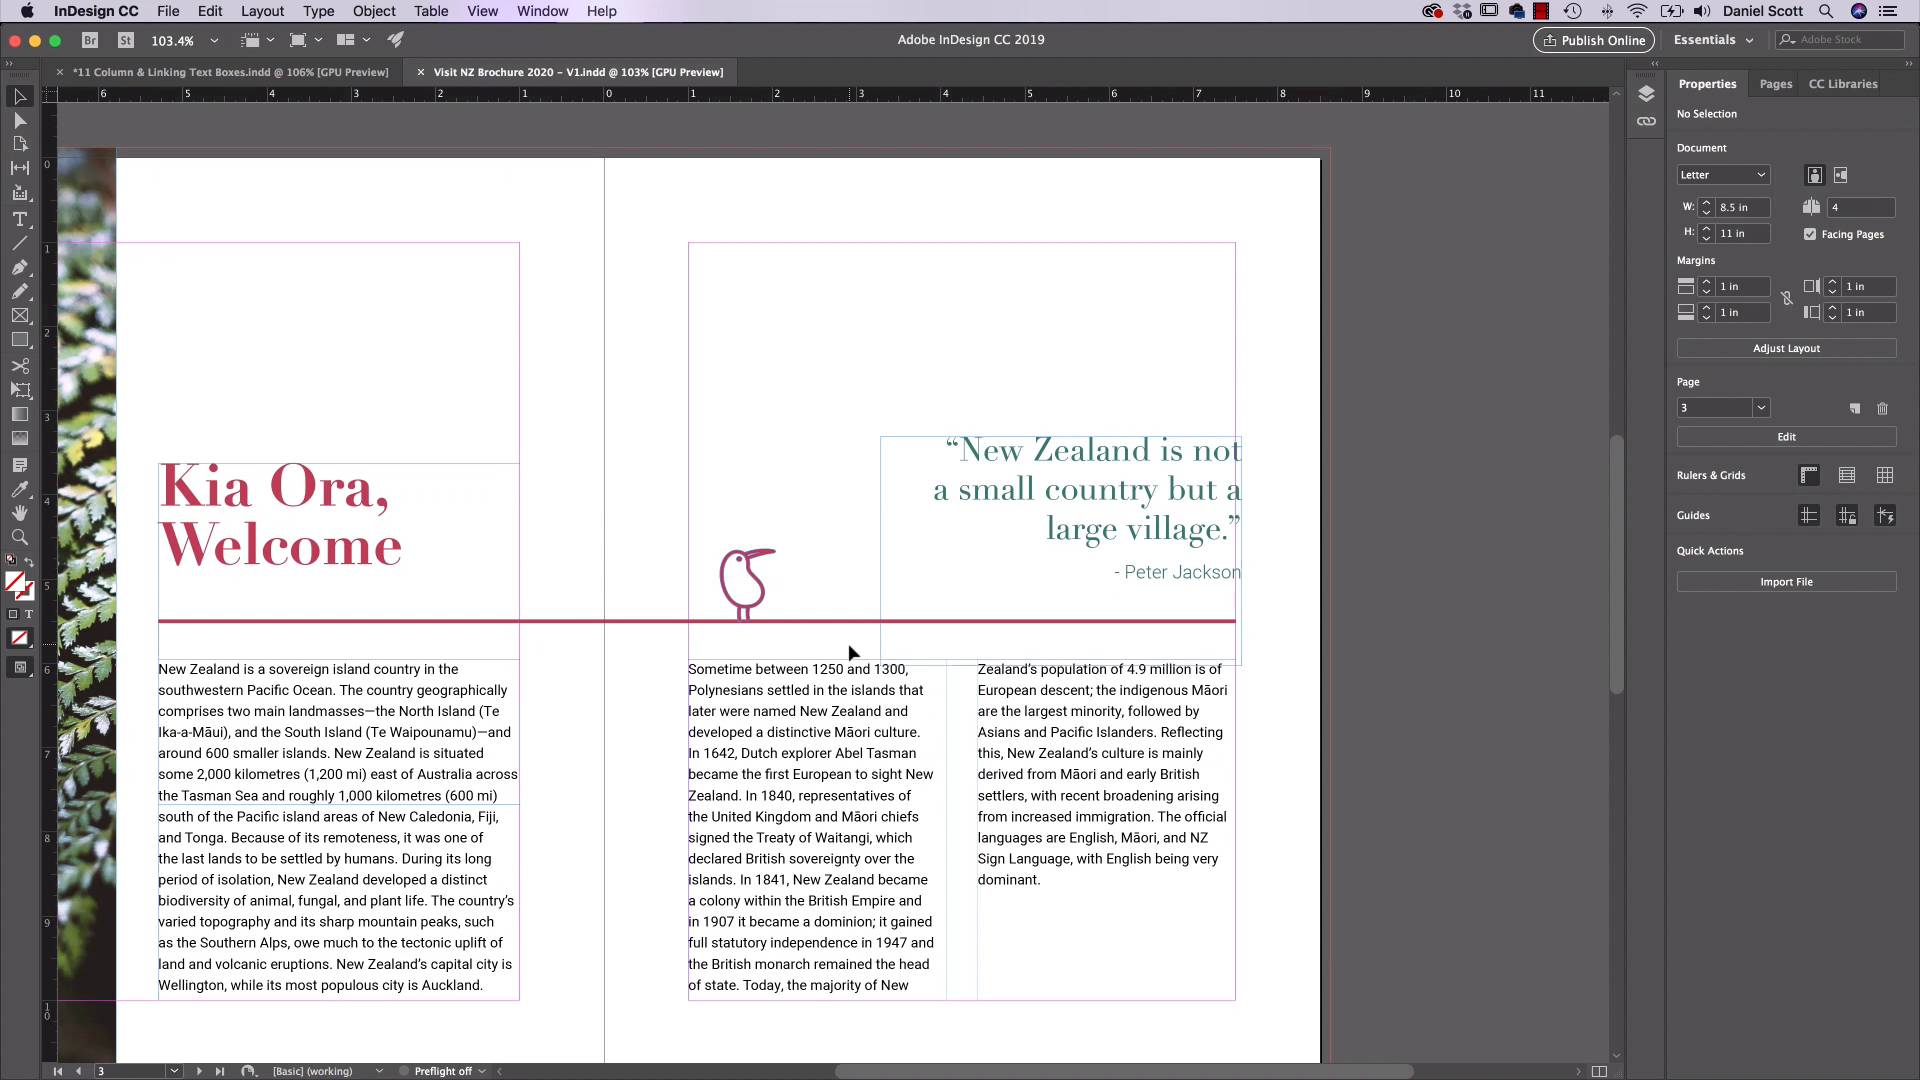This screenshot has height=1080, width=1920.
Task: Click the Import File button
Action: (x=1785, y=582)
